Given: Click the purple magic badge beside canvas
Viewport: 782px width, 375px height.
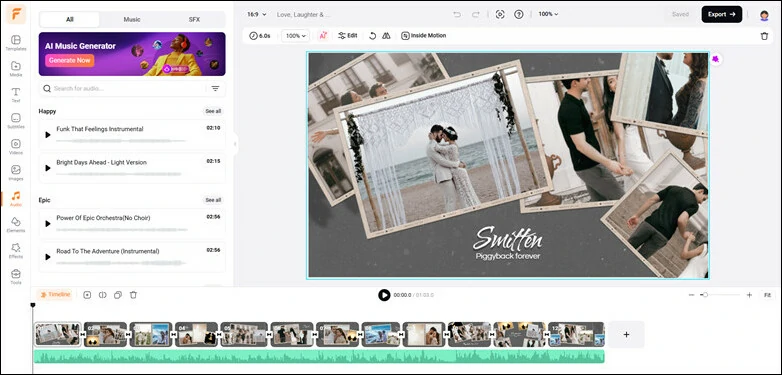Looking at the screenshot, I should (x=715, y=59).
